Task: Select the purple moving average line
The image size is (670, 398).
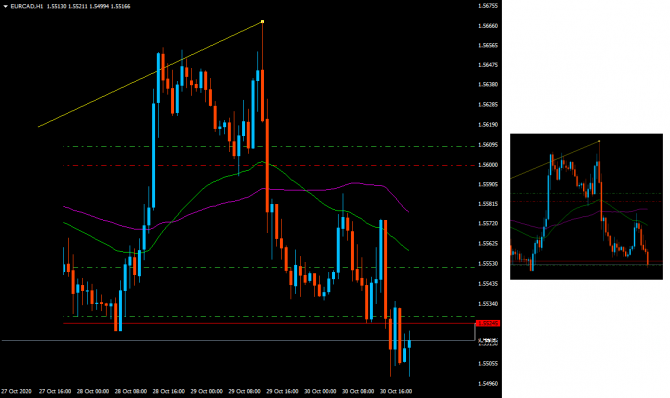Action: [299, 190]
